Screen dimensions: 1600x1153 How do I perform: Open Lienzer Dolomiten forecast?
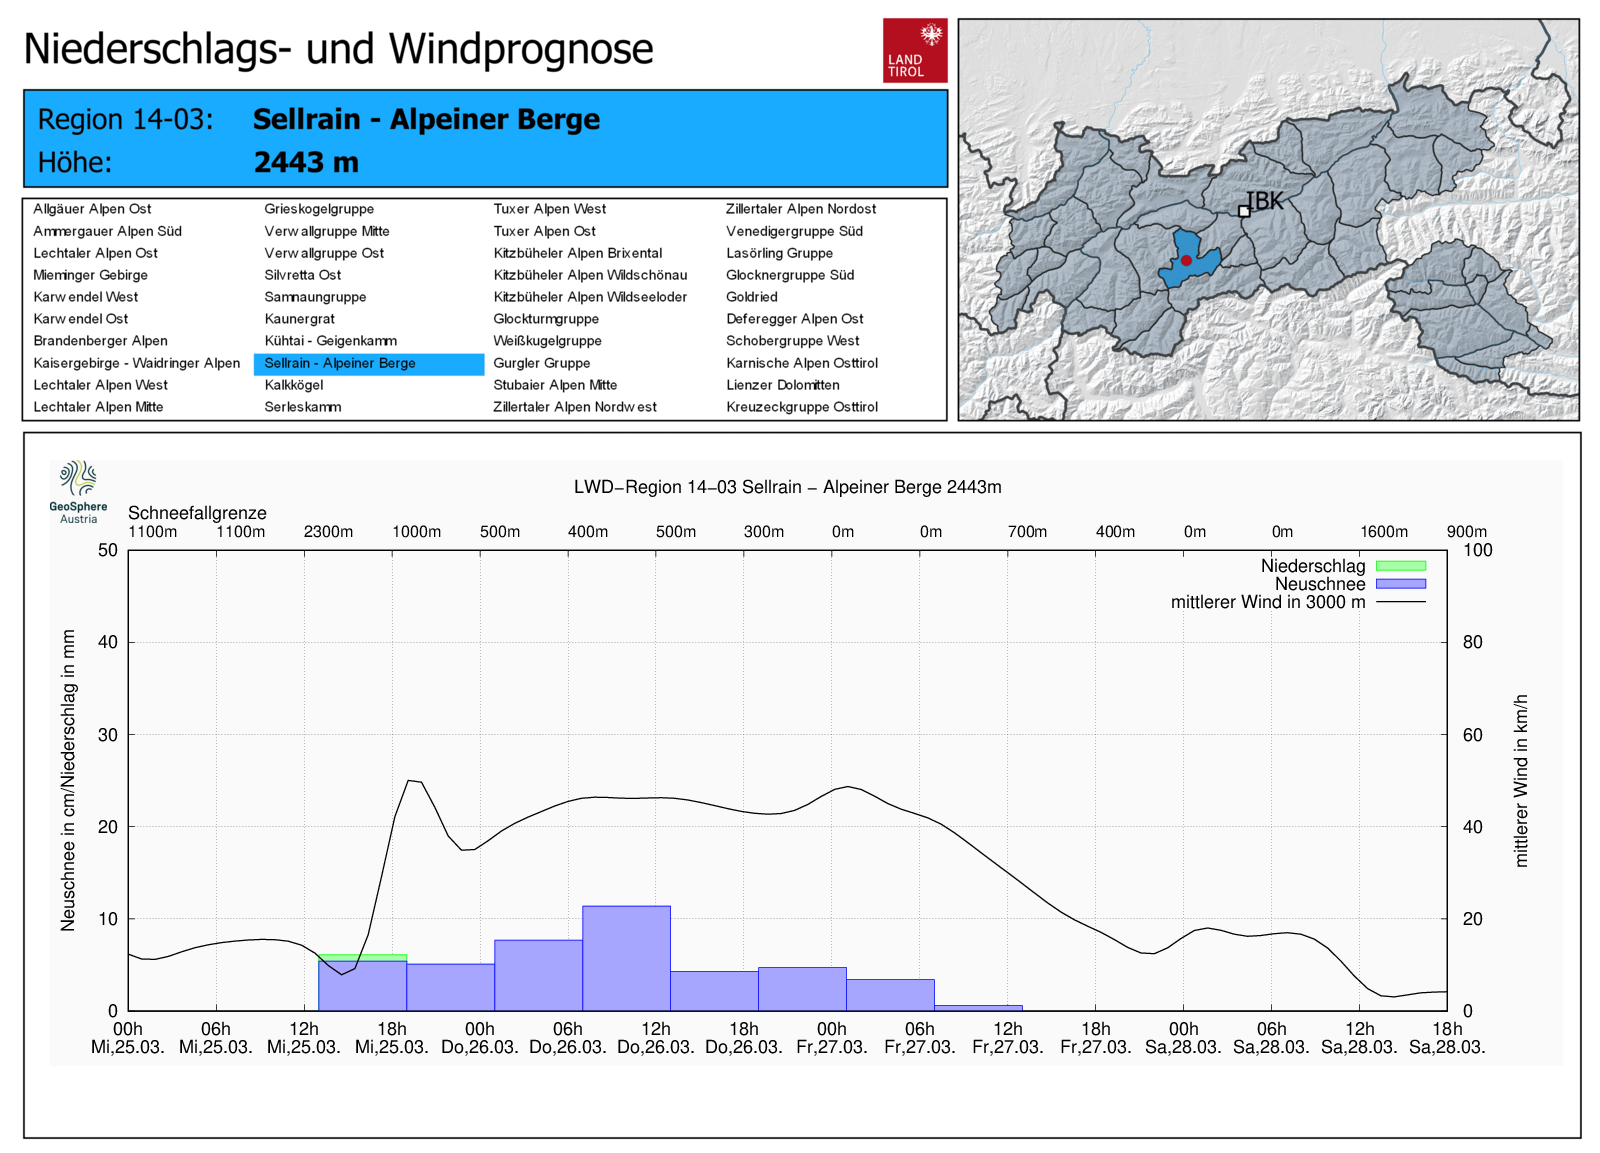click(x=782, y=385)
